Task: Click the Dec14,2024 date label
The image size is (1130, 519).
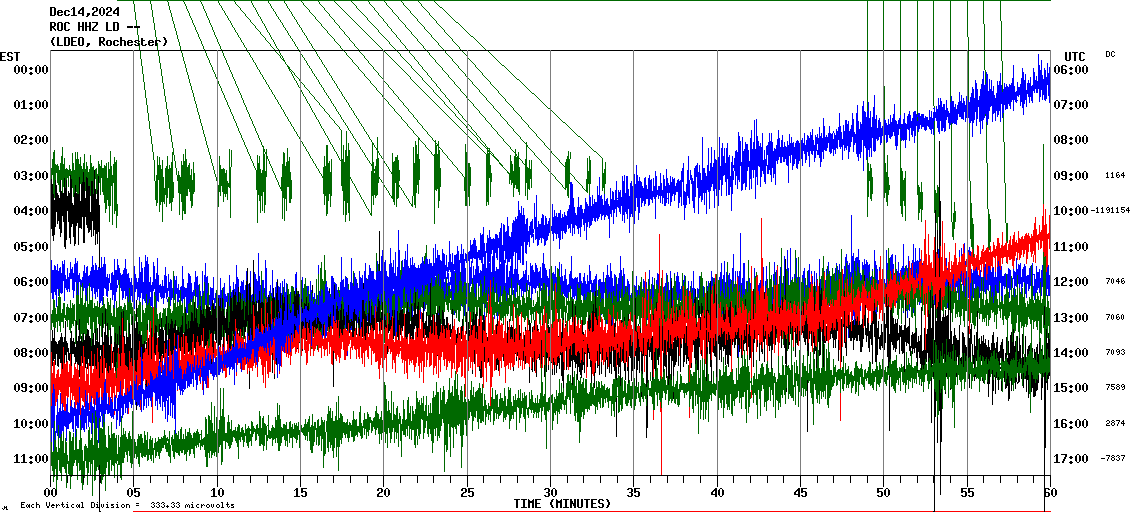Action: [84, 12]
